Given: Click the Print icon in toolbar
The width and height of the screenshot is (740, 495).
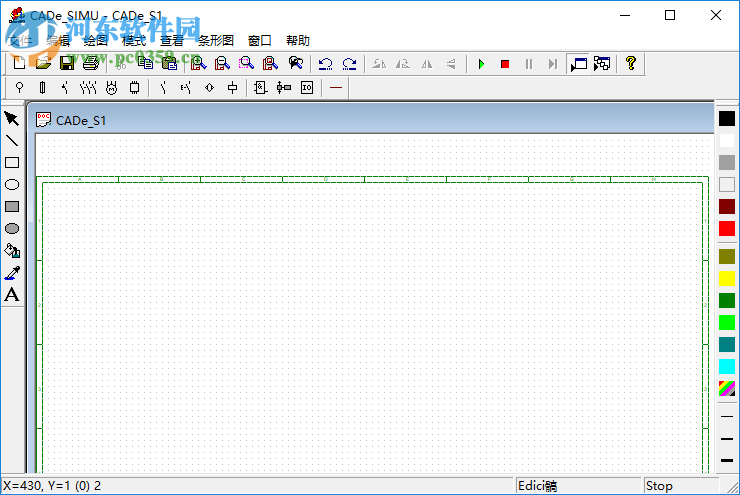Looking at the screenshot, I should tap(90, 64).
